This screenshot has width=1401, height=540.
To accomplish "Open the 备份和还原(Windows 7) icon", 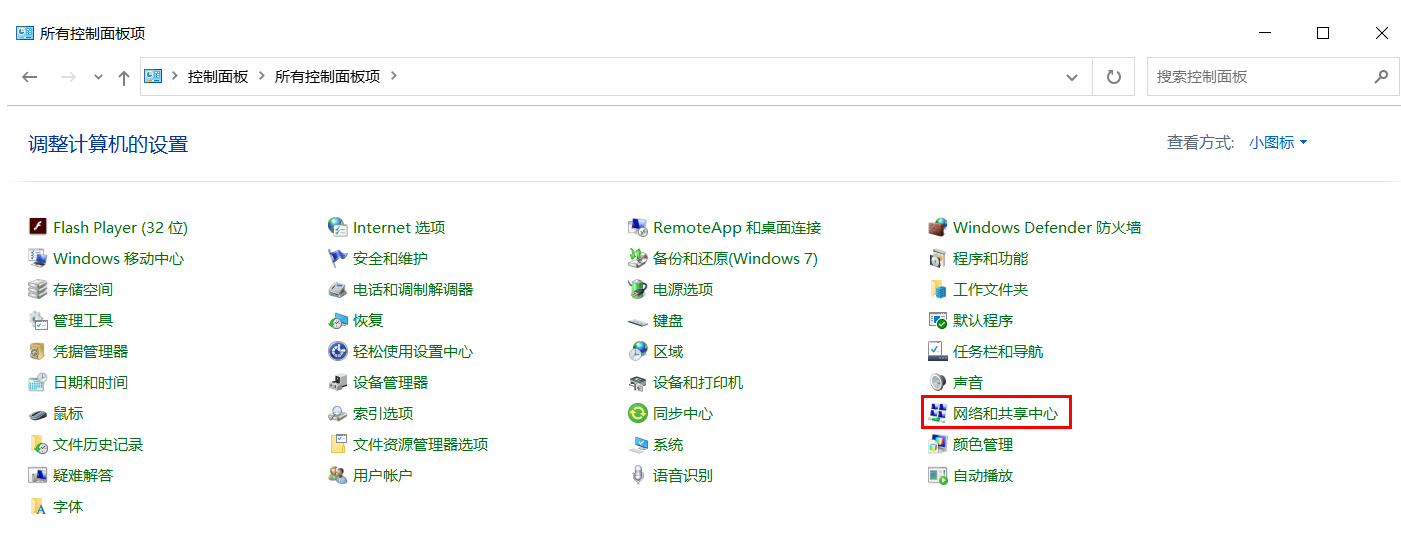I will click(x=638, y=258).
